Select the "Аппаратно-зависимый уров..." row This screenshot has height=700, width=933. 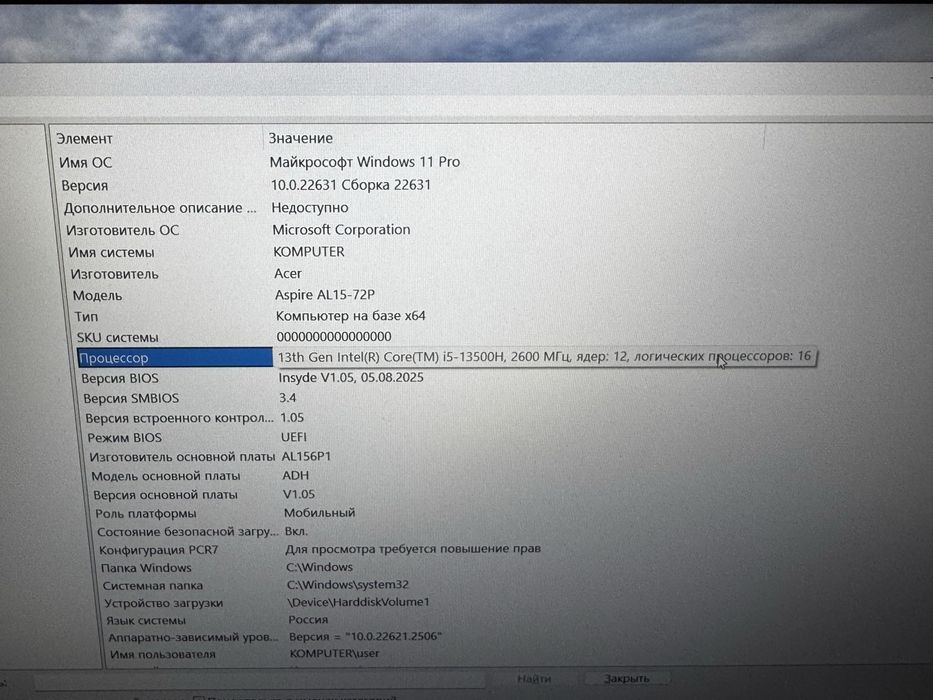(193, 637)
